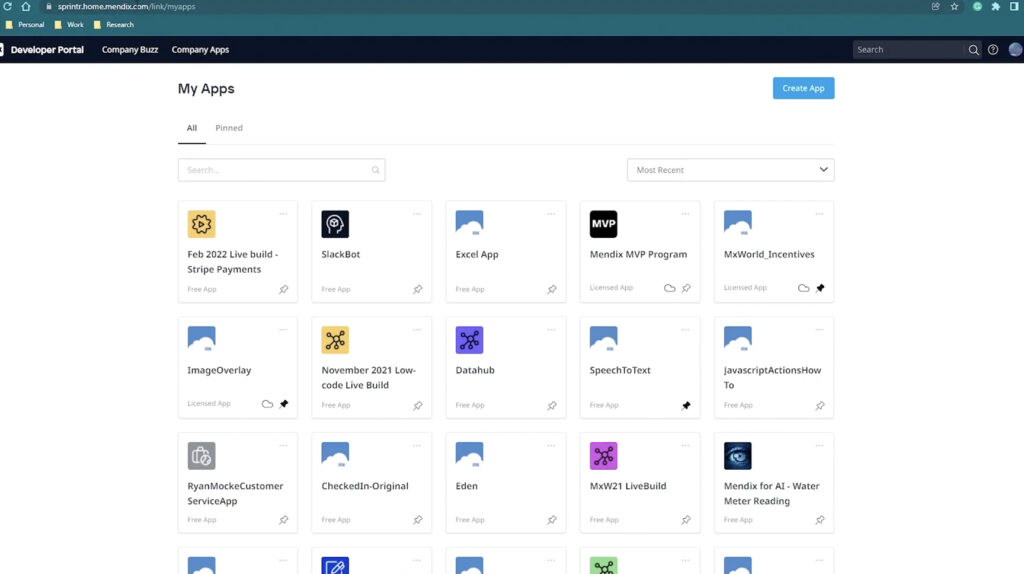Click the help question mark icon
This screenshot has height=574, width=1024.
tap(993, 49)
